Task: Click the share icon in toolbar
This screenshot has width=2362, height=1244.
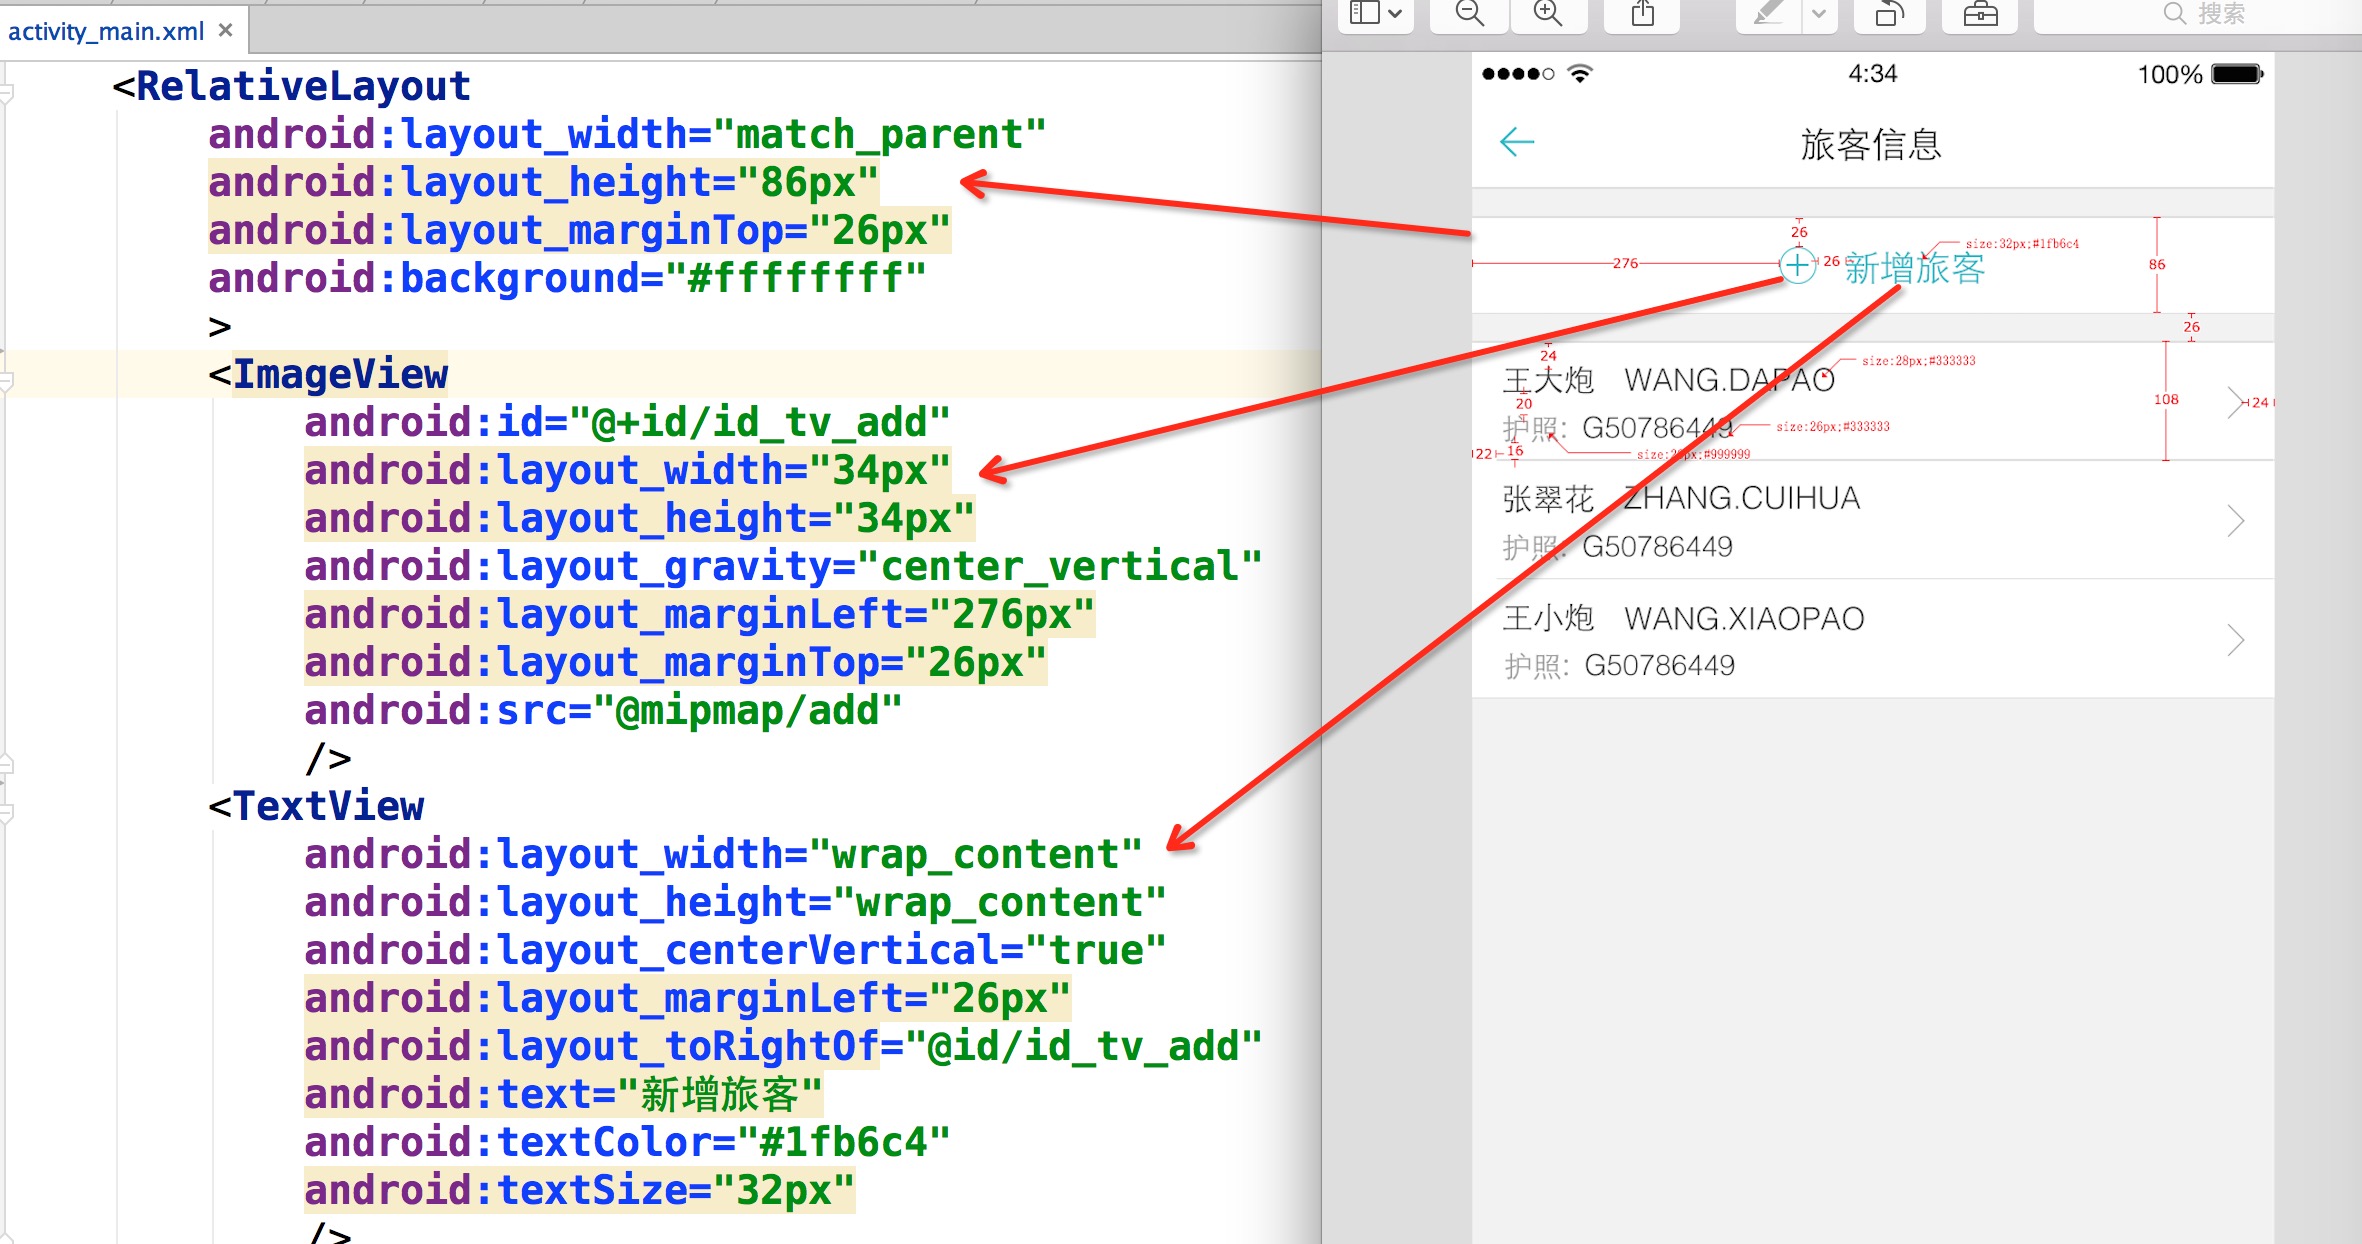Action: [1642, 13]
